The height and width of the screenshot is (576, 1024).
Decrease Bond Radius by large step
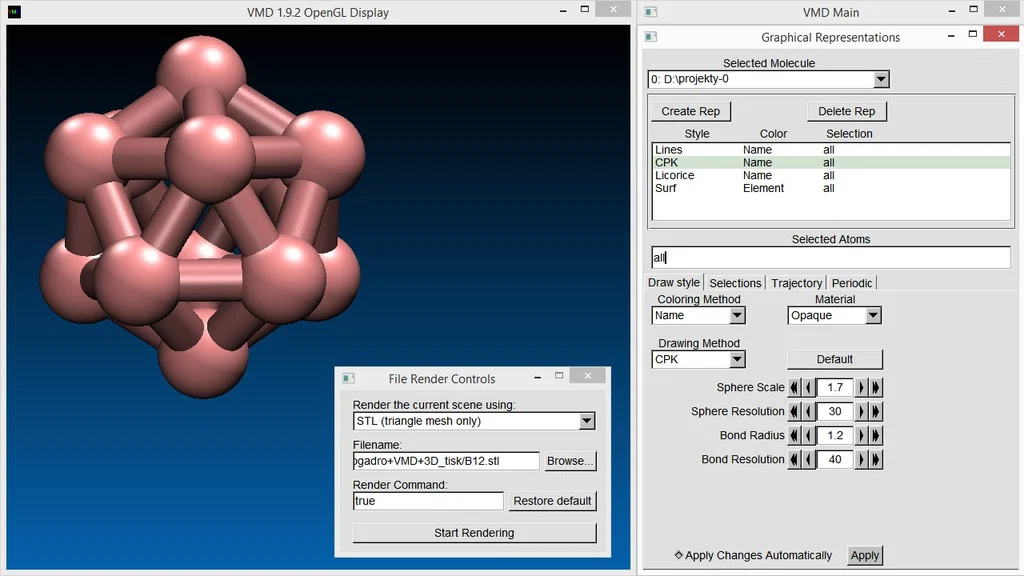click(x=794, y=436)
